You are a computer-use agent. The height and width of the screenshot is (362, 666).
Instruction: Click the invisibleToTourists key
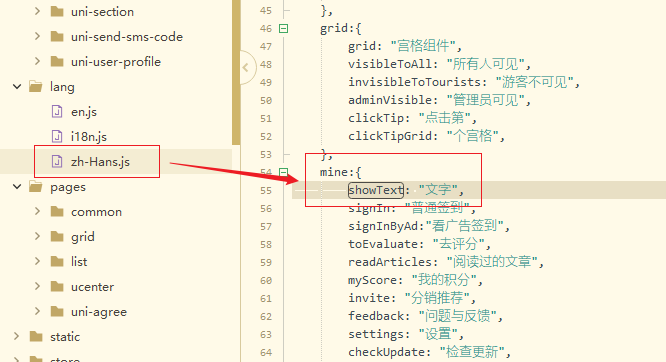[414, 82]
